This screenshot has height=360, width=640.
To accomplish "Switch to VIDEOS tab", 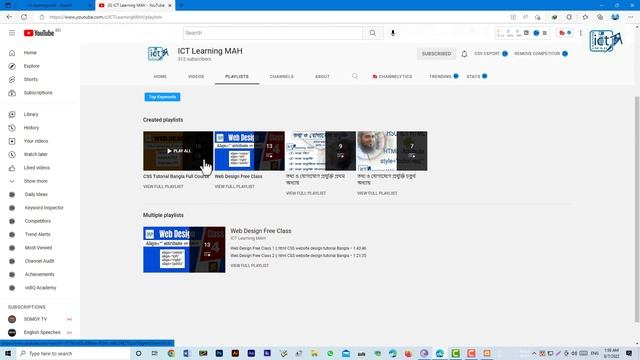I will coord(196,77).
